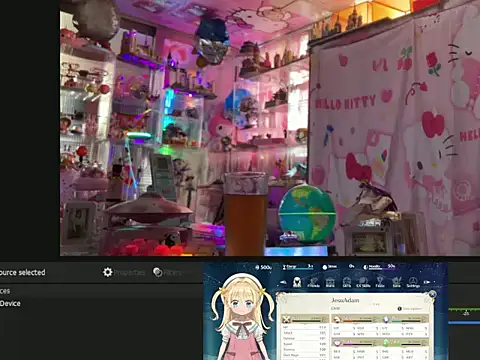Image resolution: width=480 pixels, height=360 pixels.
Task: Open the game Settings menu
Action: 413,282
